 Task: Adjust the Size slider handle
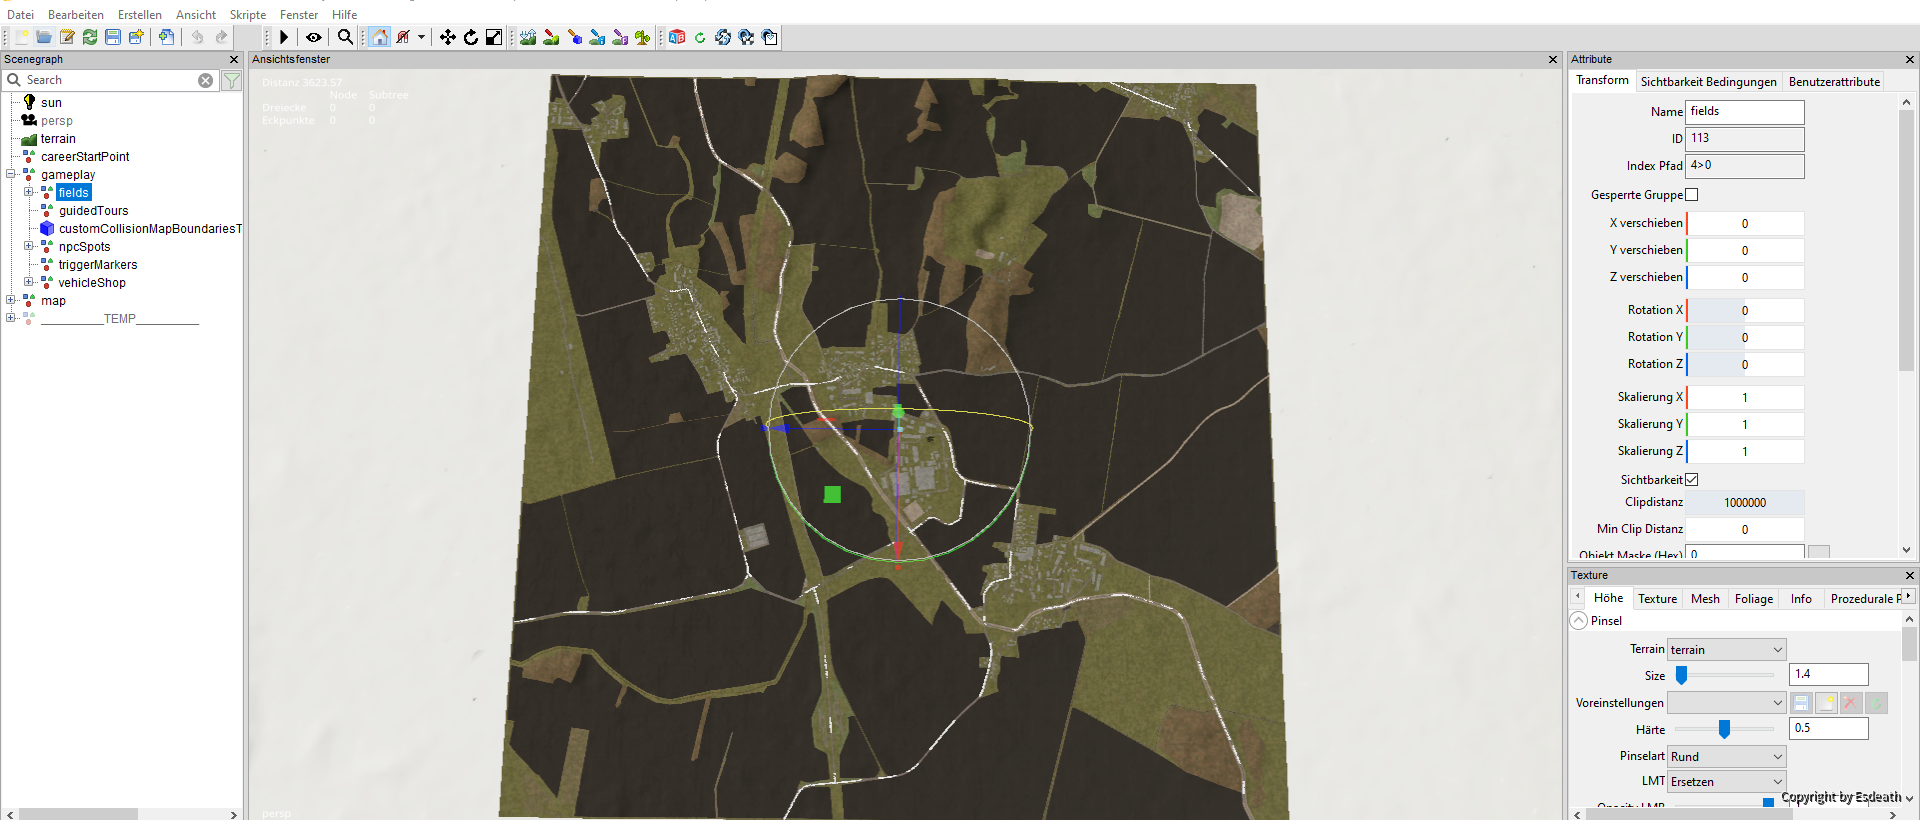pos(1682,676)
